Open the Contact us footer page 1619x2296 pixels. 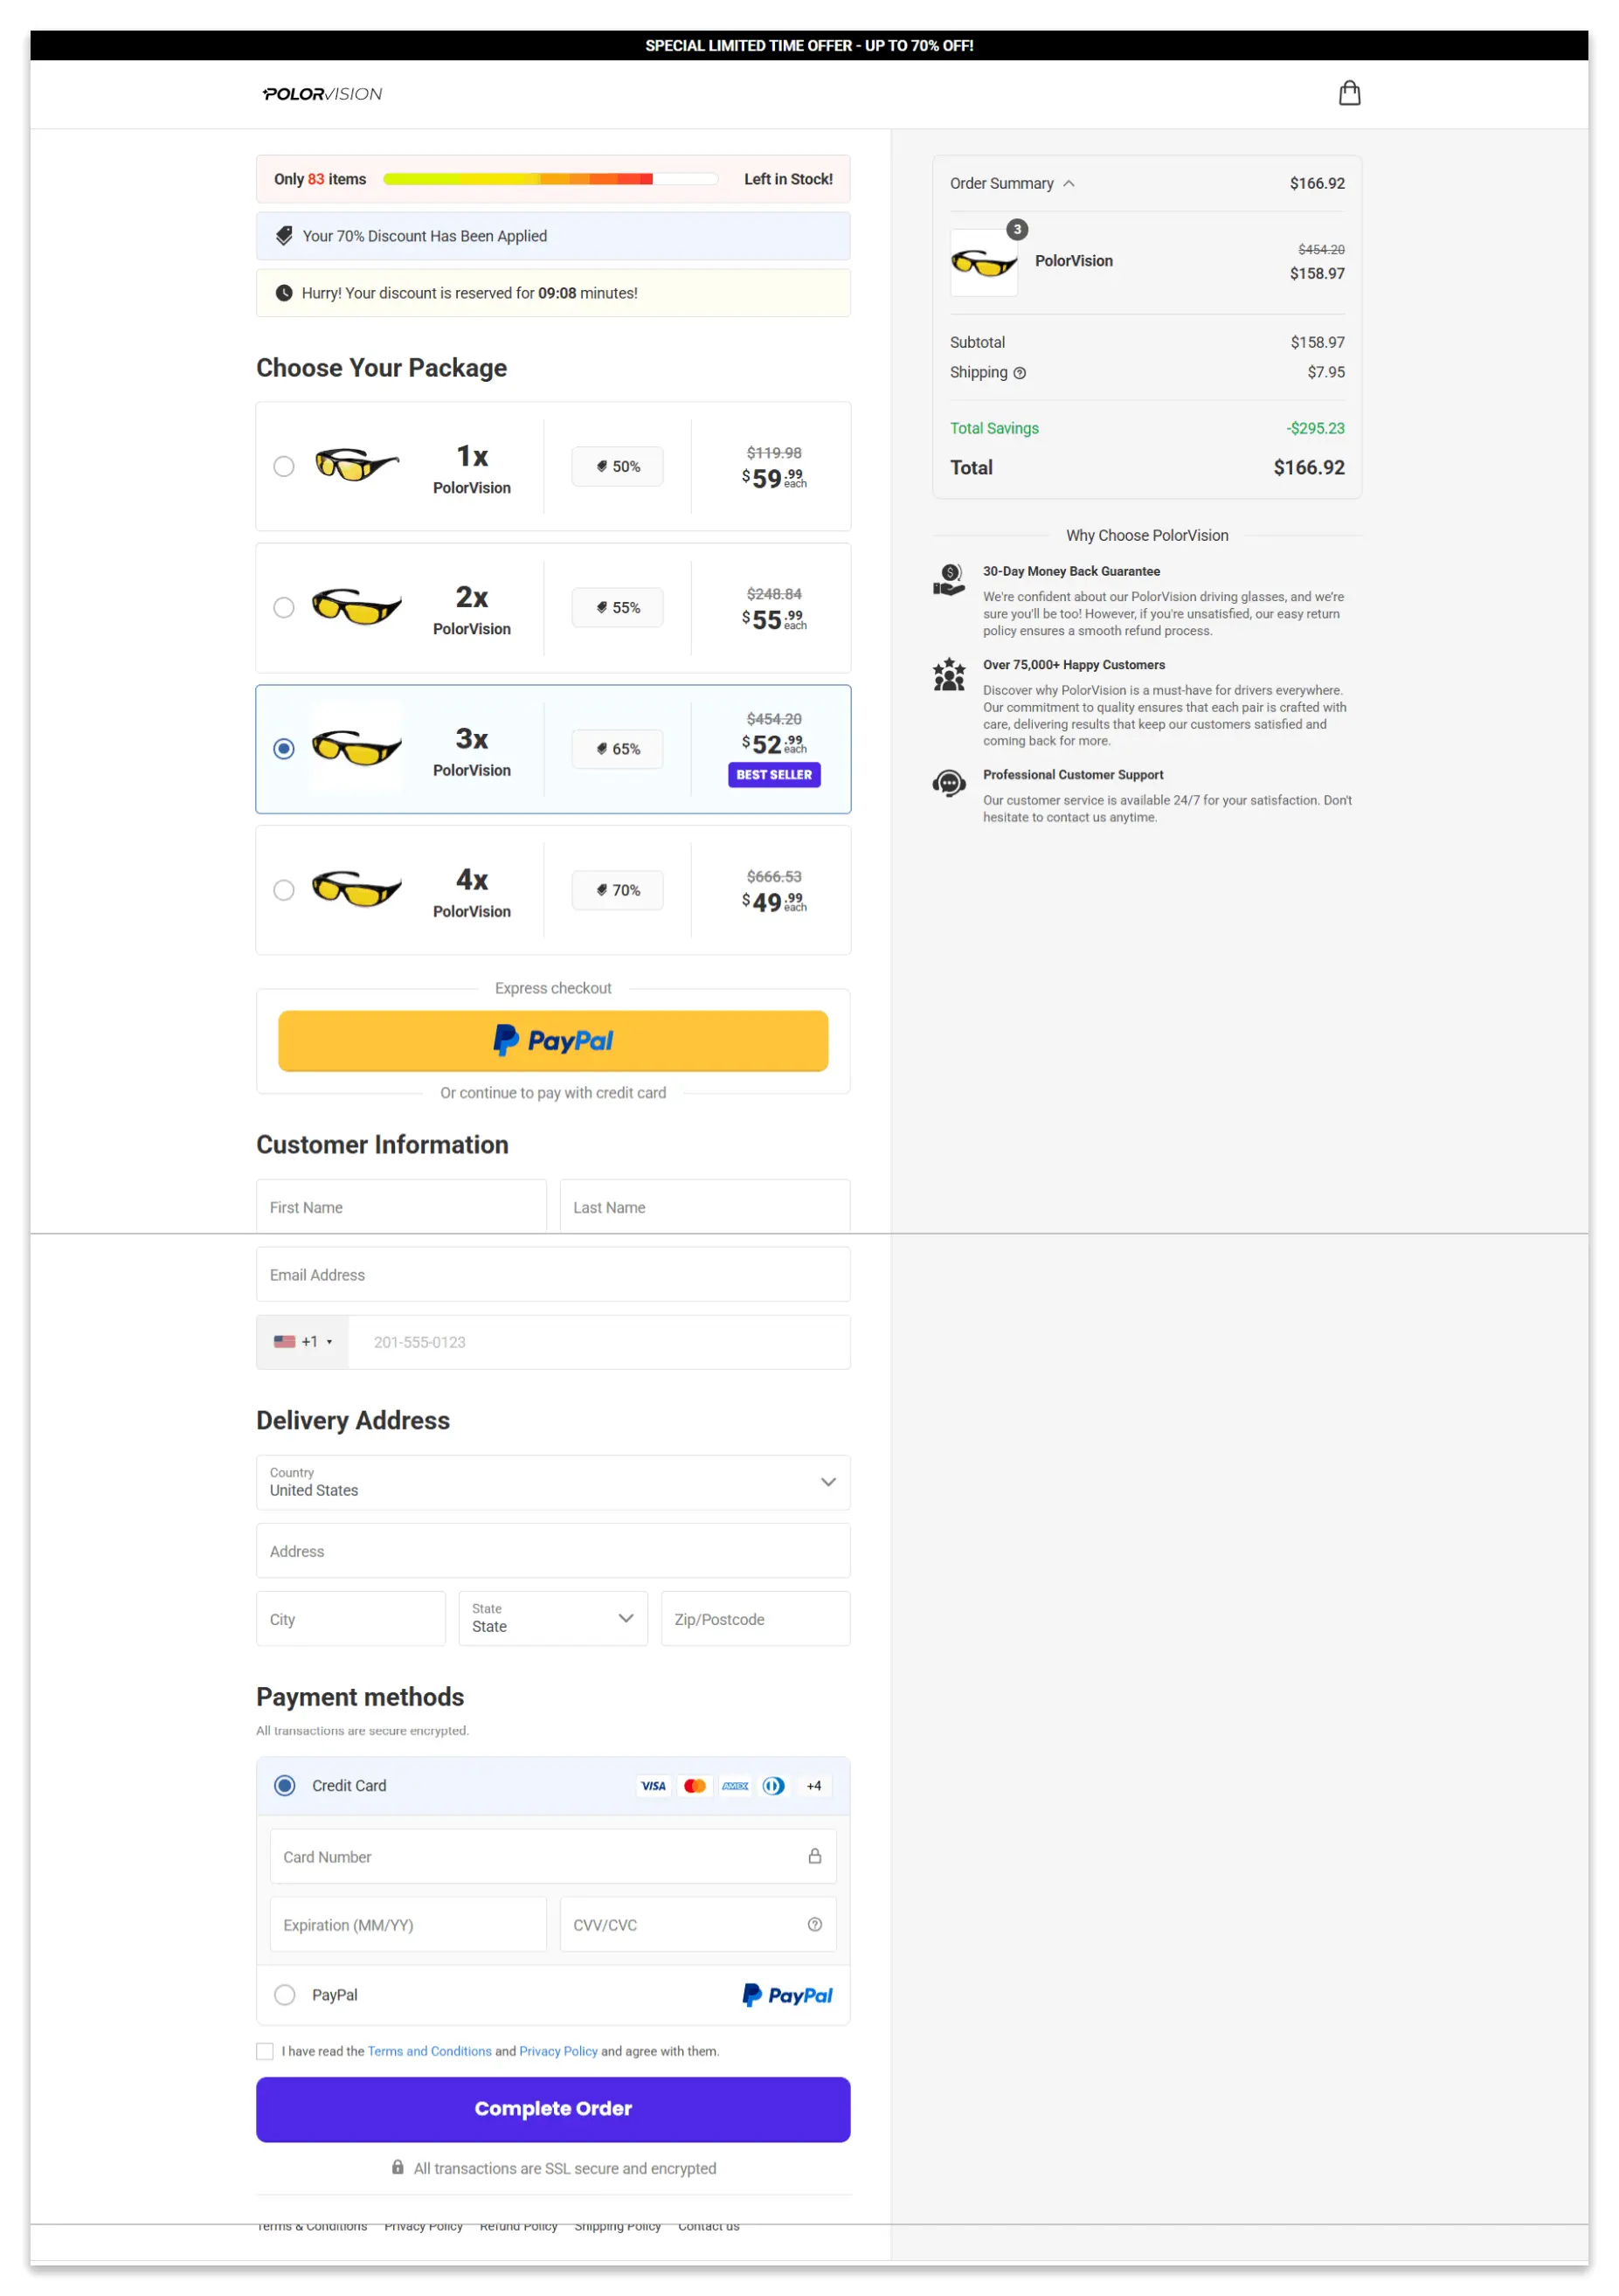[x=708, y=2226]
